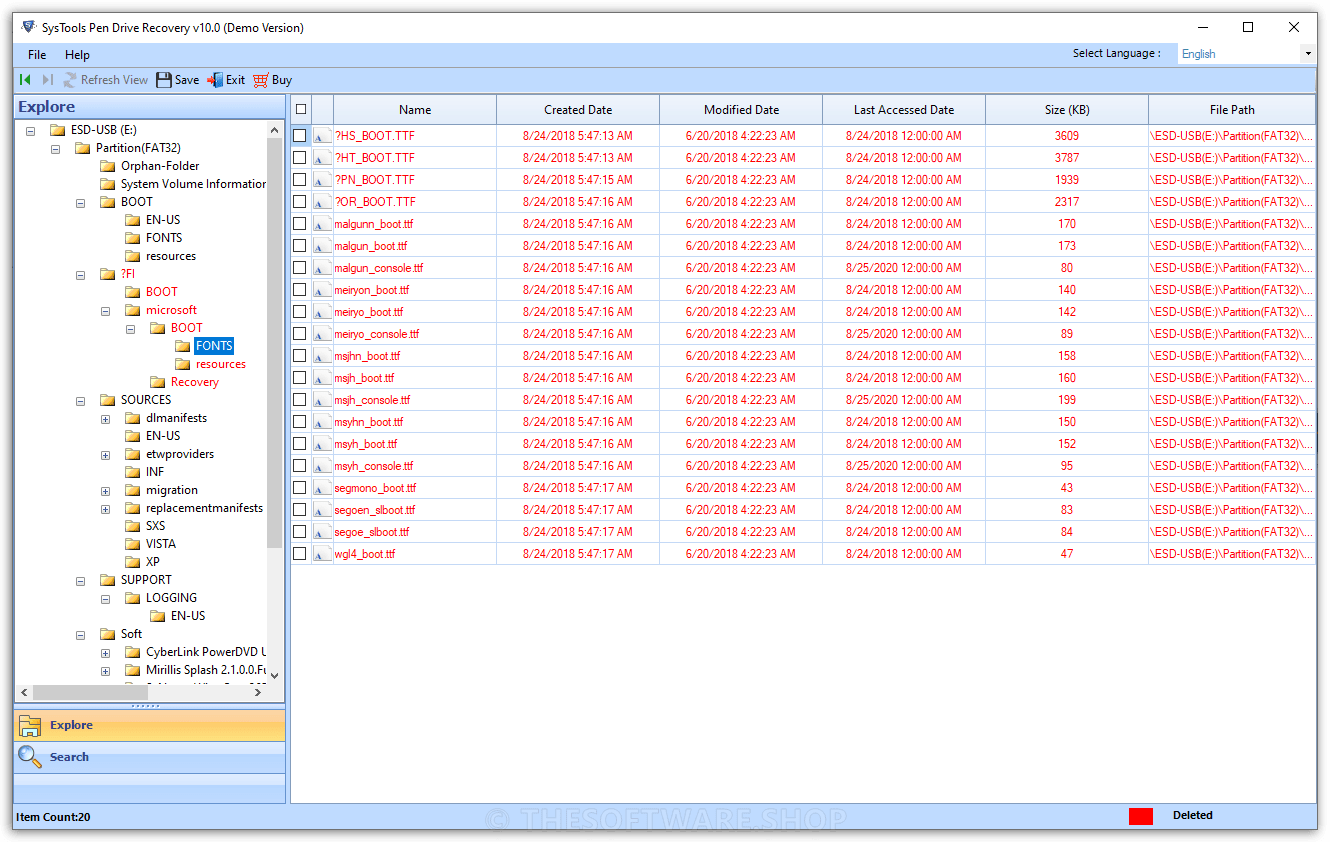Screen dimensions: 1330x842
Task: Open the Help menu
Action: (x=77, y=55)
